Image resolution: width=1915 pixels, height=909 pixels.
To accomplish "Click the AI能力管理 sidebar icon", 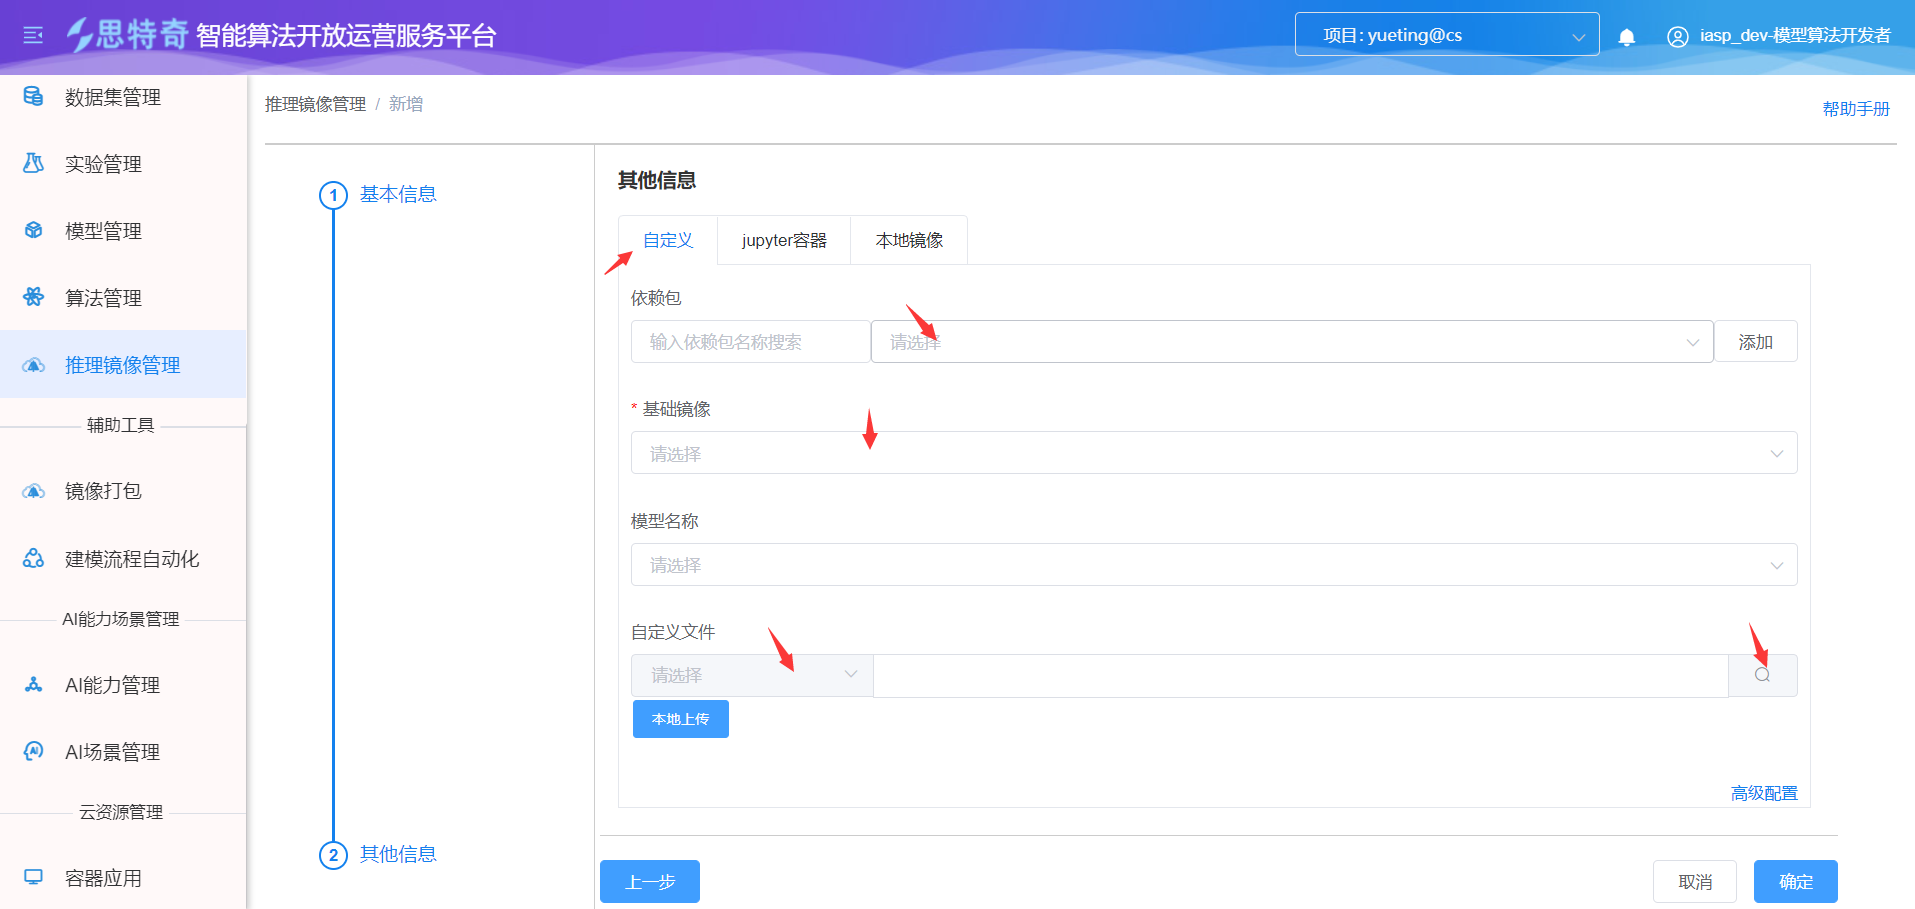I will coord(33,685).
